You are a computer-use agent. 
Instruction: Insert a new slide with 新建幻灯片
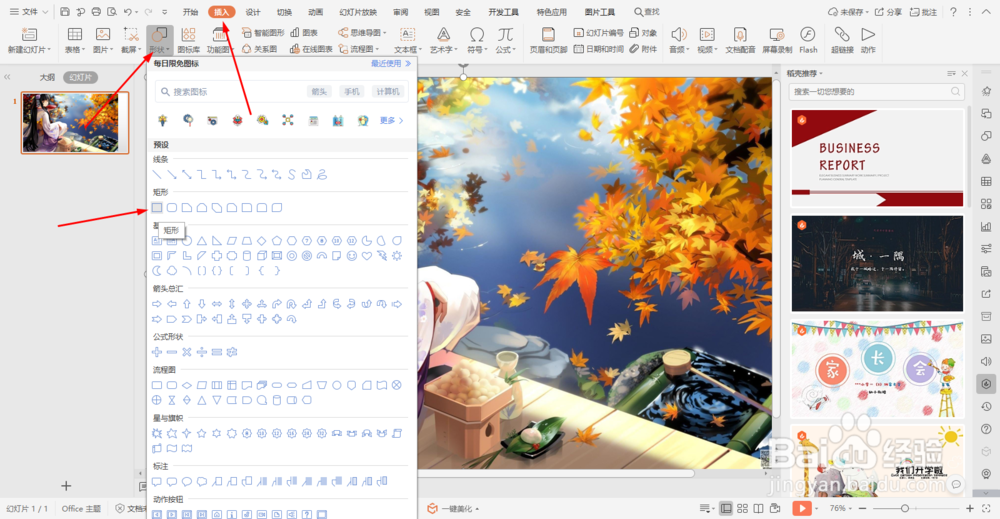(x=29, y=40)
